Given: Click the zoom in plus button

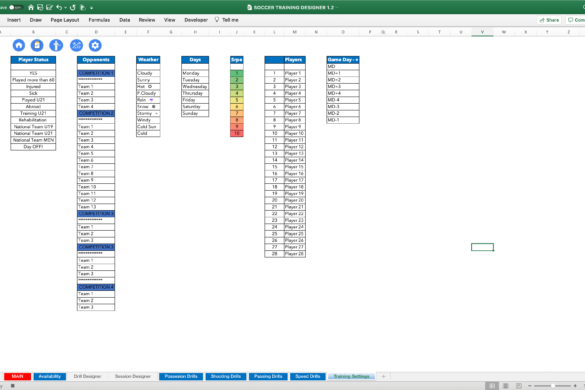Looking at the screenshot, I should point(575,386).
